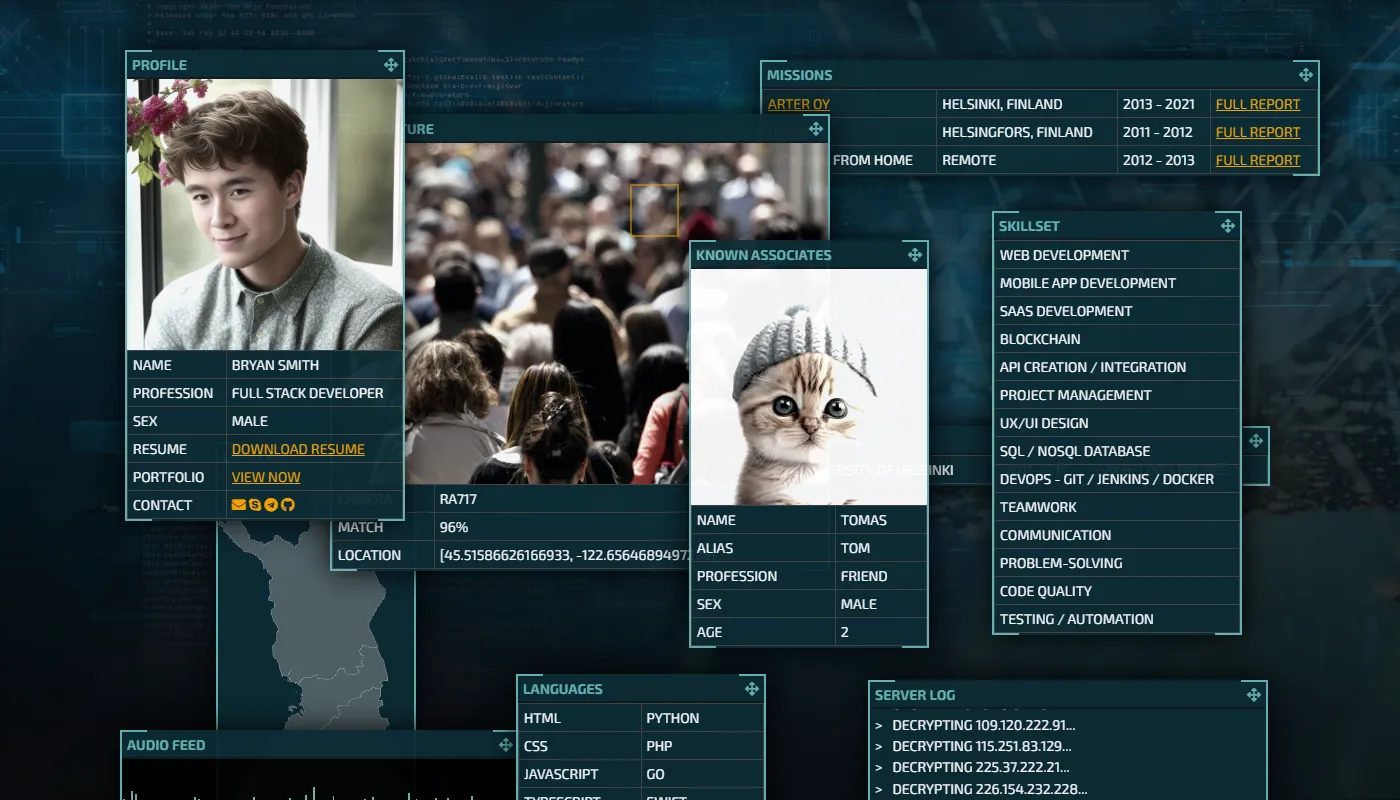Click the Teamwork skill row
This screenshot has width=1400, height=800.
[1117, 507]
